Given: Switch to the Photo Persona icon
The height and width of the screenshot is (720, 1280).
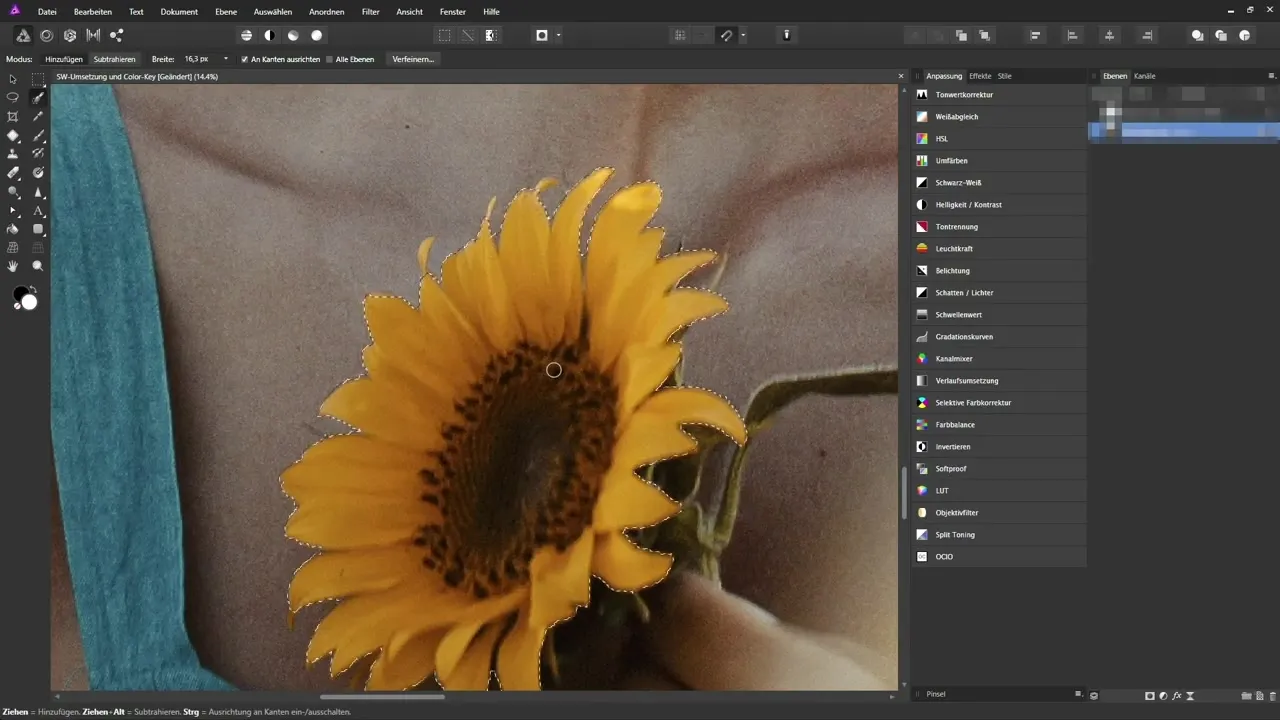Looking at the screenshot, I should click(22, 35).
